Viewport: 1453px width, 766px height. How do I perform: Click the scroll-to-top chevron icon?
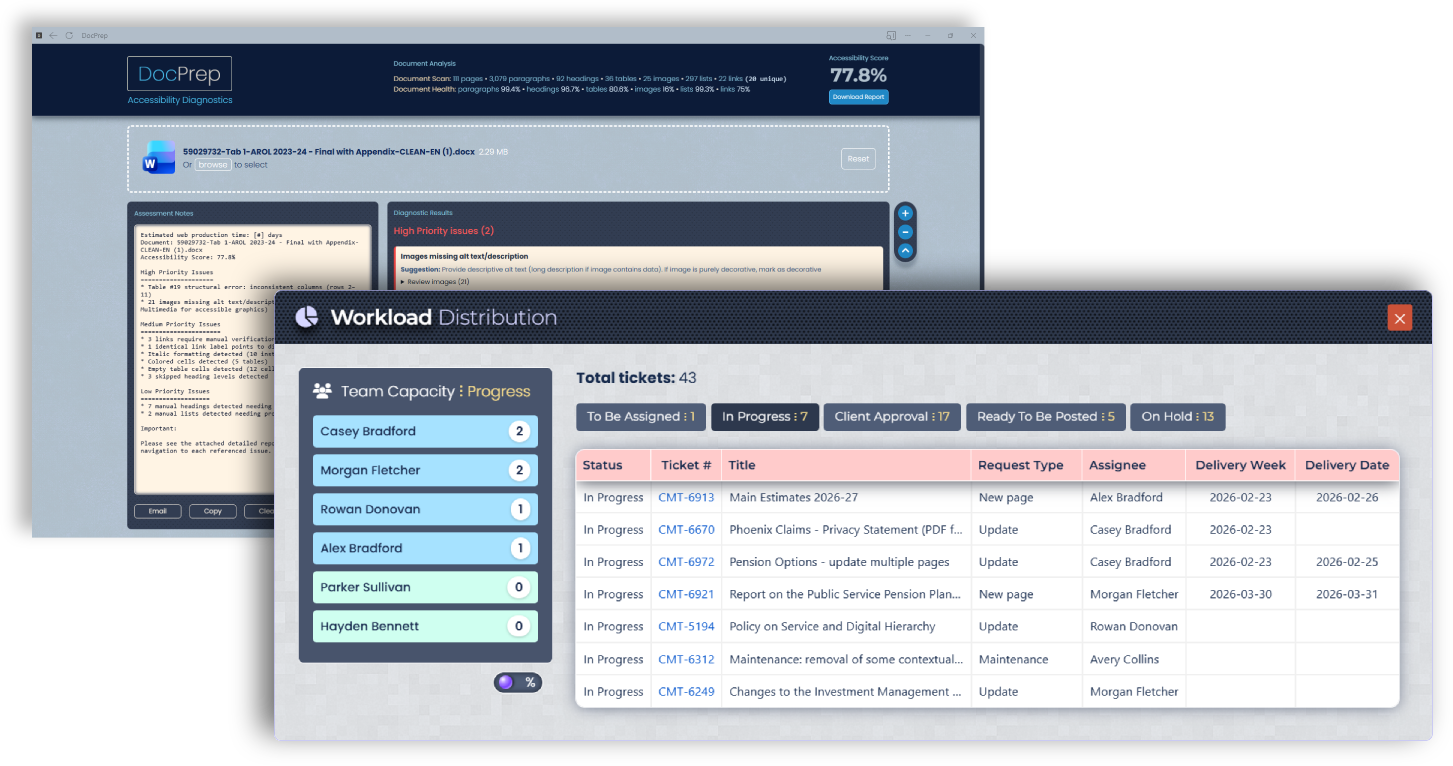click(905, 251)
